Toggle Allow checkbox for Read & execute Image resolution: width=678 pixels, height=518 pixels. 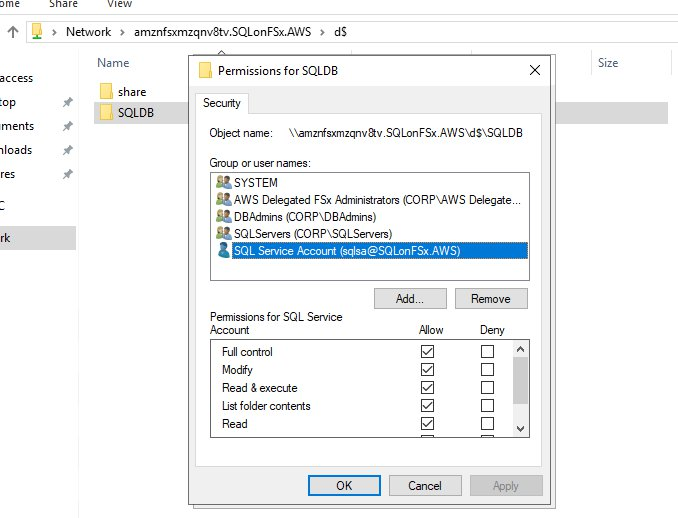[427, 387]
